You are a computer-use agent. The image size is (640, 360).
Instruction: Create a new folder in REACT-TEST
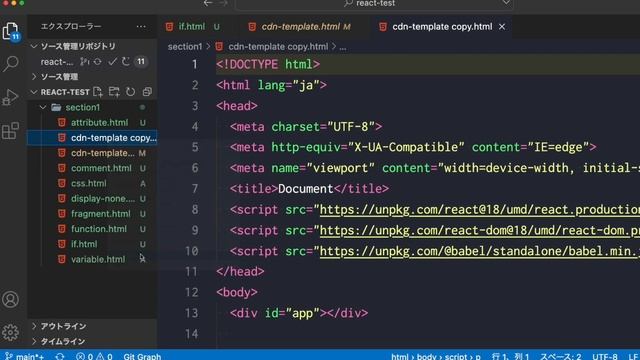pyautogui.click(x=114, y=92)
